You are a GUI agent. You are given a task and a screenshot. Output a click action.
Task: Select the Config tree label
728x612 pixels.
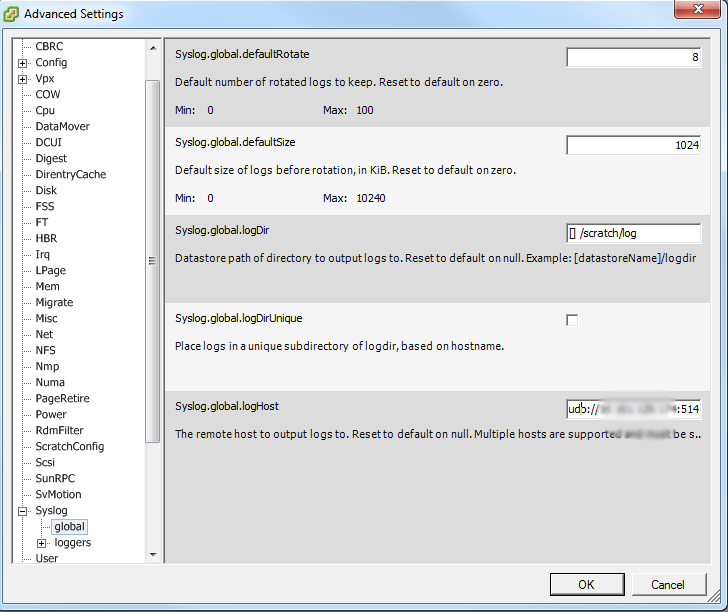51,62
